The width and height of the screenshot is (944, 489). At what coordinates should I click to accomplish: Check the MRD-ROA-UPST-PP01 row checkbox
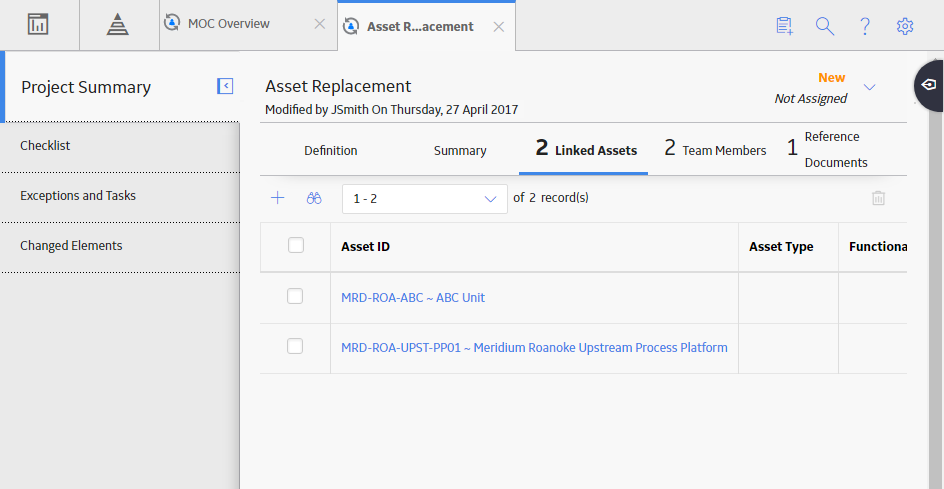pos(295,346)
